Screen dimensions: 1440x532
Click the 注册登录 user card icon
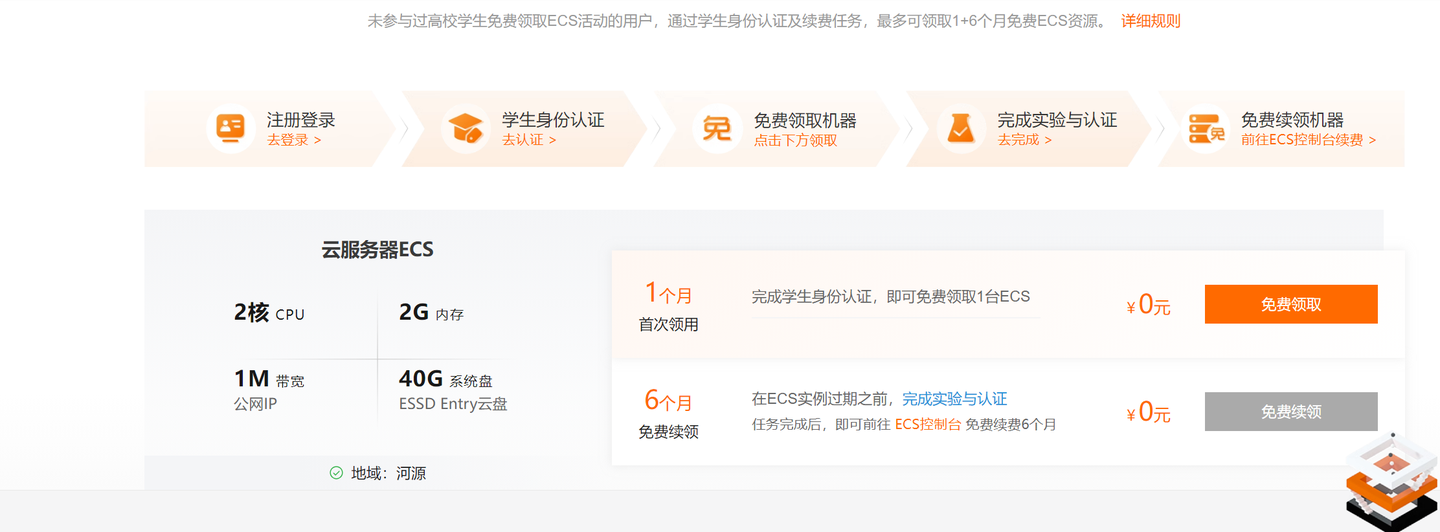[x=231, y=129]
